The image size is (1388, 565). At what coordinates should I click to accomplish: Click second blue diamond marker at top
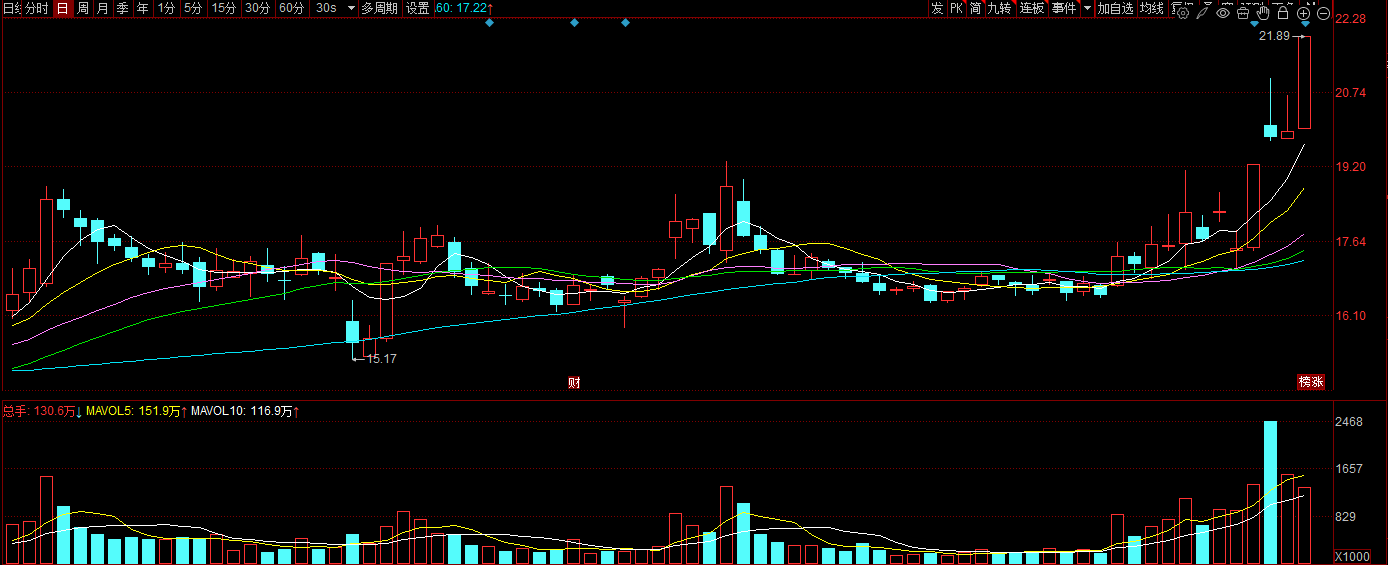[574, 23]
